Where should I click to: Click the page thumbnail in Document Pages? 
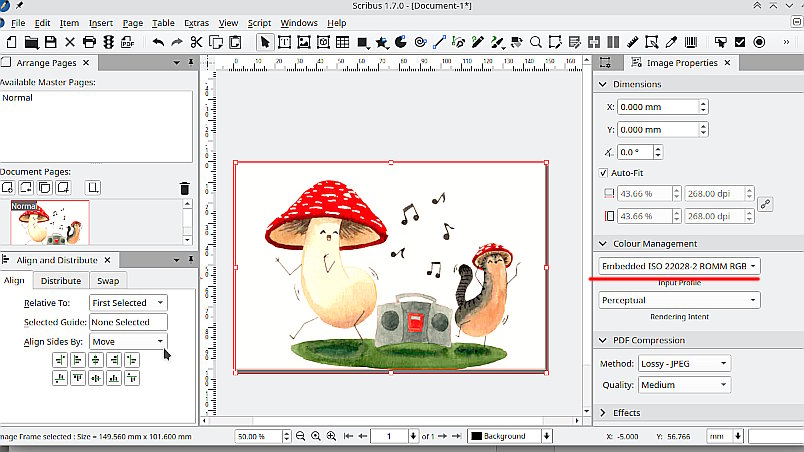[49, 222]
